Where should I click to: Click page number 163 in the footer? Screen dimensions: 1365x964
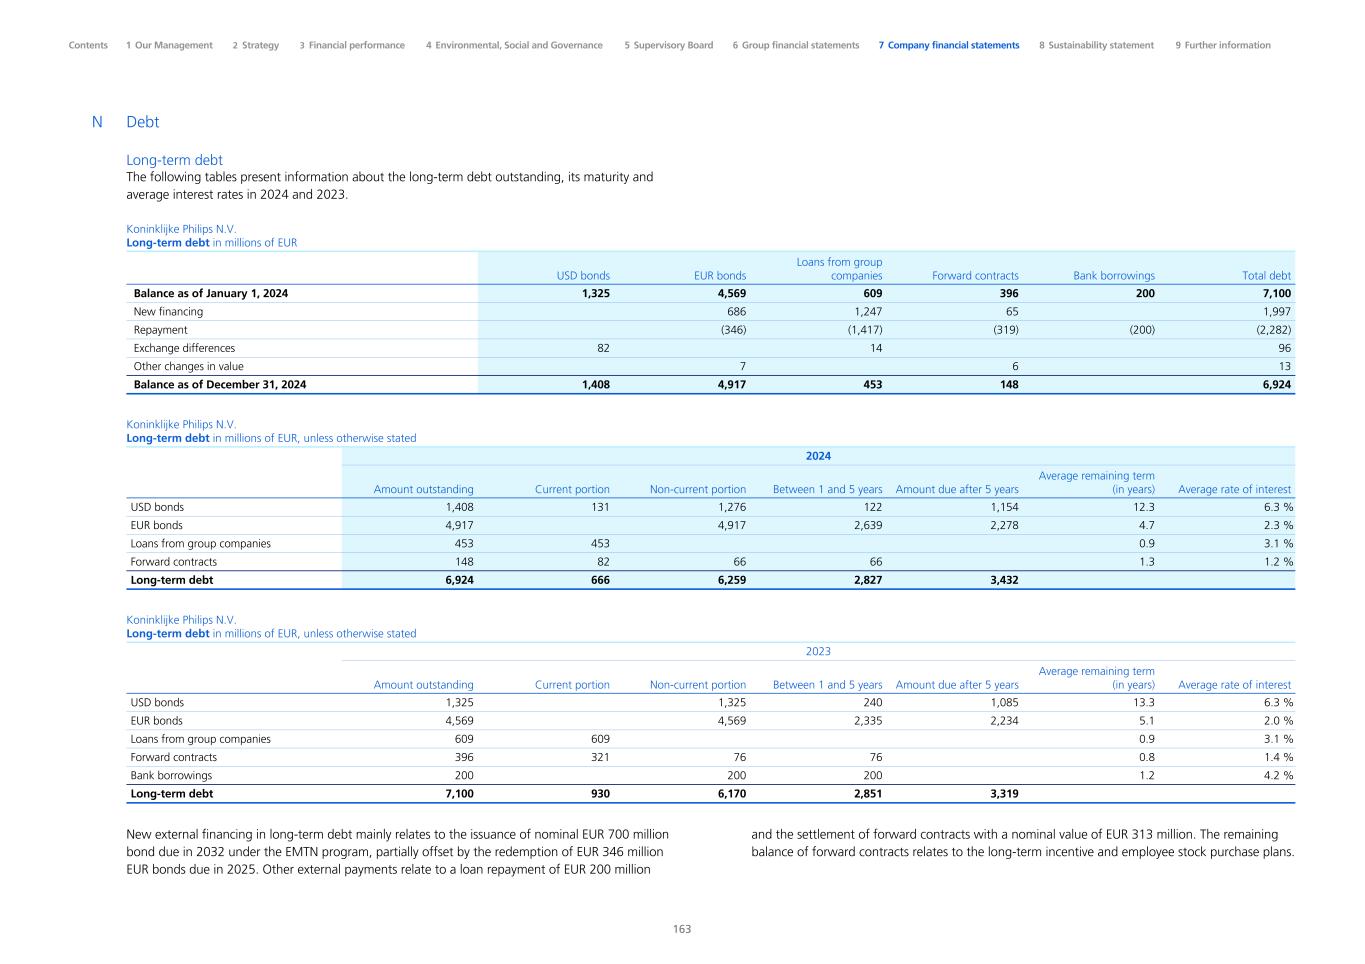pyautogui.click(x=682, y=929)
